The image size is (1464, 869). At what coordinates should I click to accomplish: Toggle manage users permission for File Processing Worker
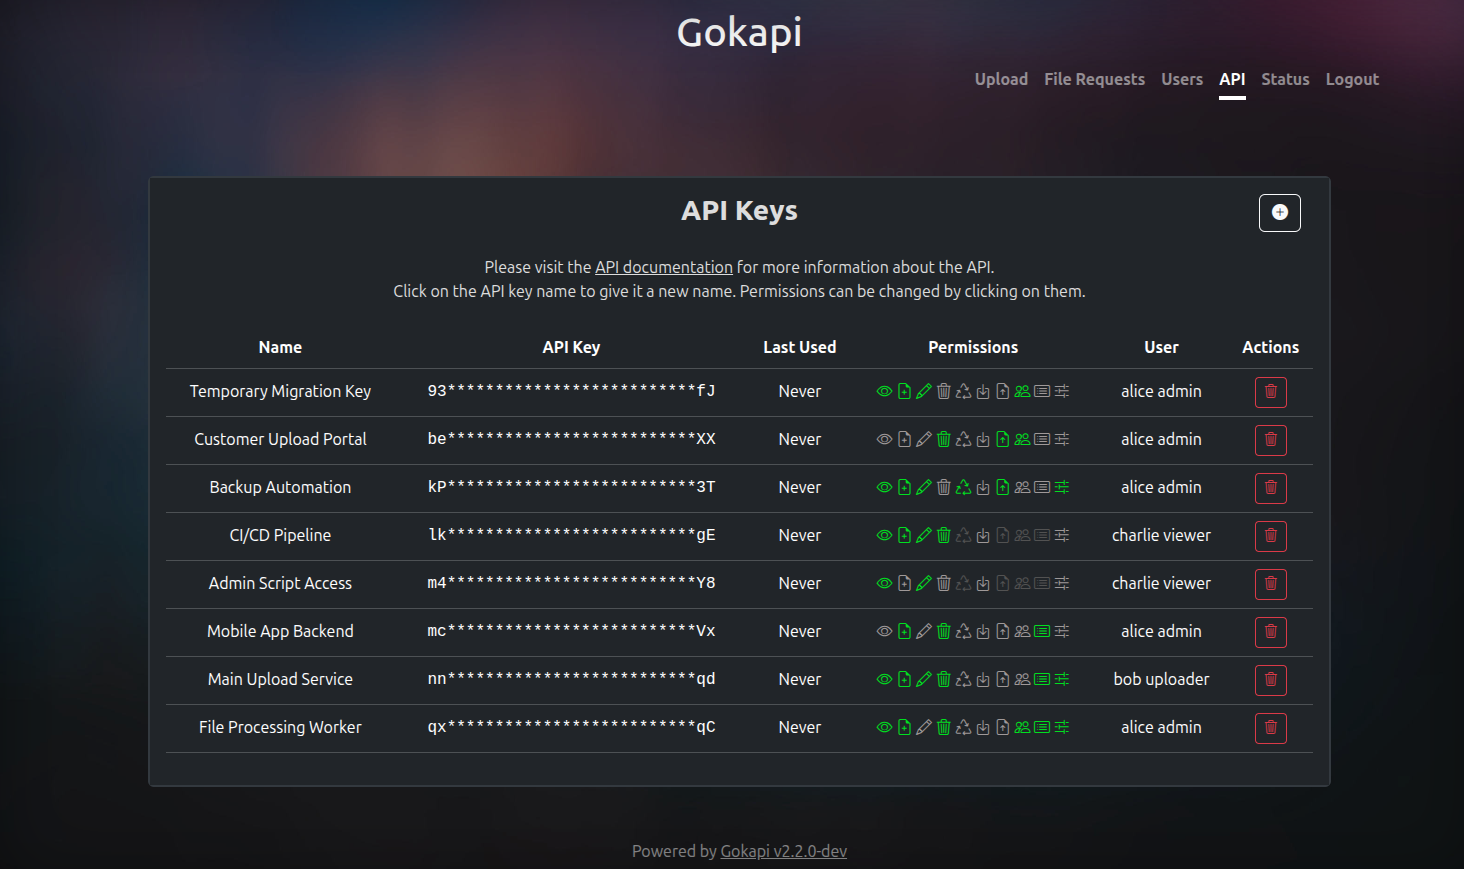pos(1022,727)
